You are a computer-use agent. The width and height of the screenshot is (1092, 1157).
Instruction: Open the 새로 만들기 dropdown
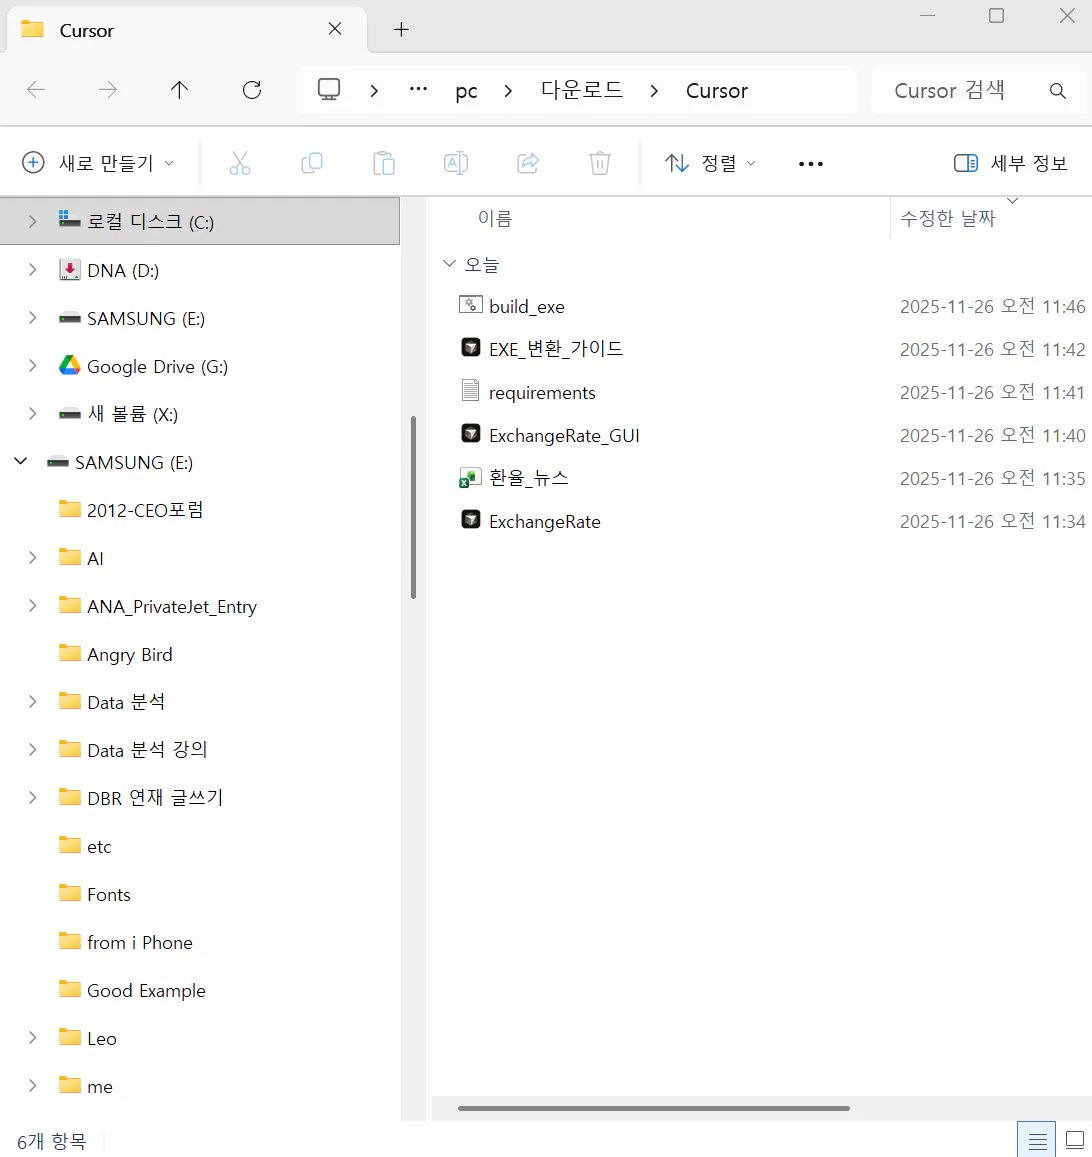click(98, 163)
